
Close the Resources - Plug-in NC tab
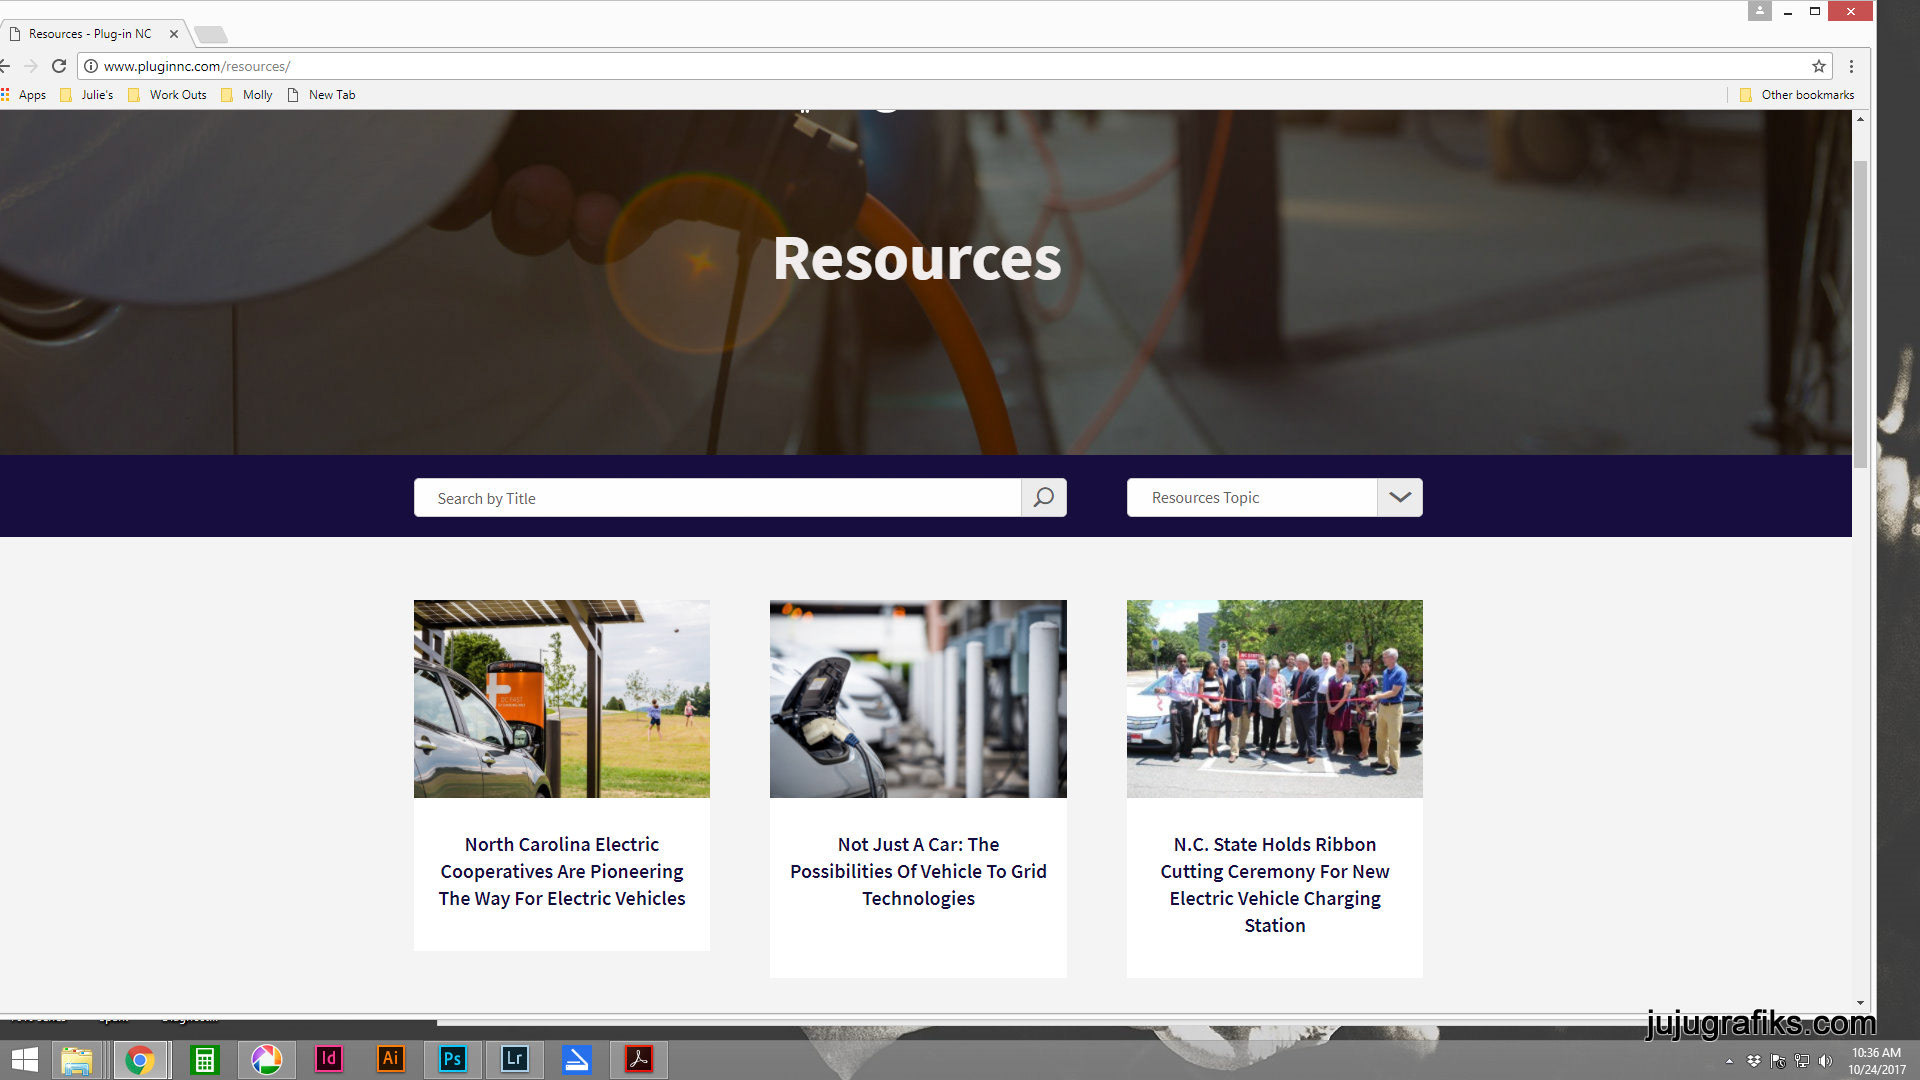(174, 34)
